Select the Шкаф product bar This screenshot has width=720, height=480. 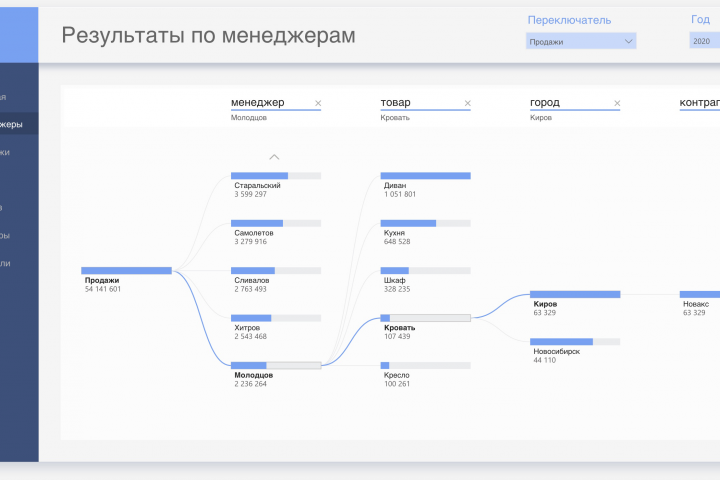coord(426,271)
